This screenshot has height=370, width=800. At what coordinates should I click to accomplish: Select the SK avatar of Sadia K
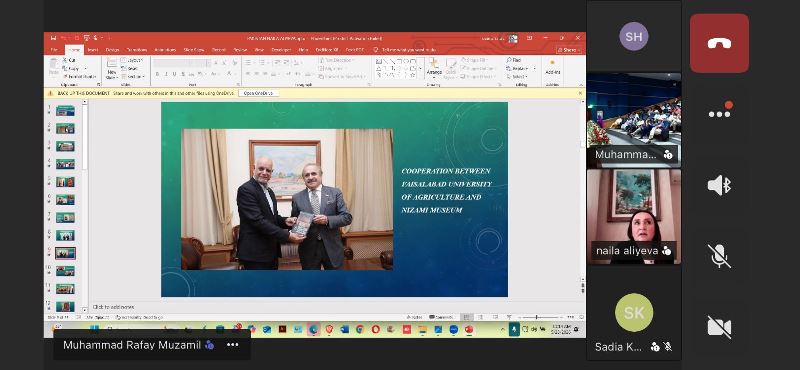tap(634, 312)
